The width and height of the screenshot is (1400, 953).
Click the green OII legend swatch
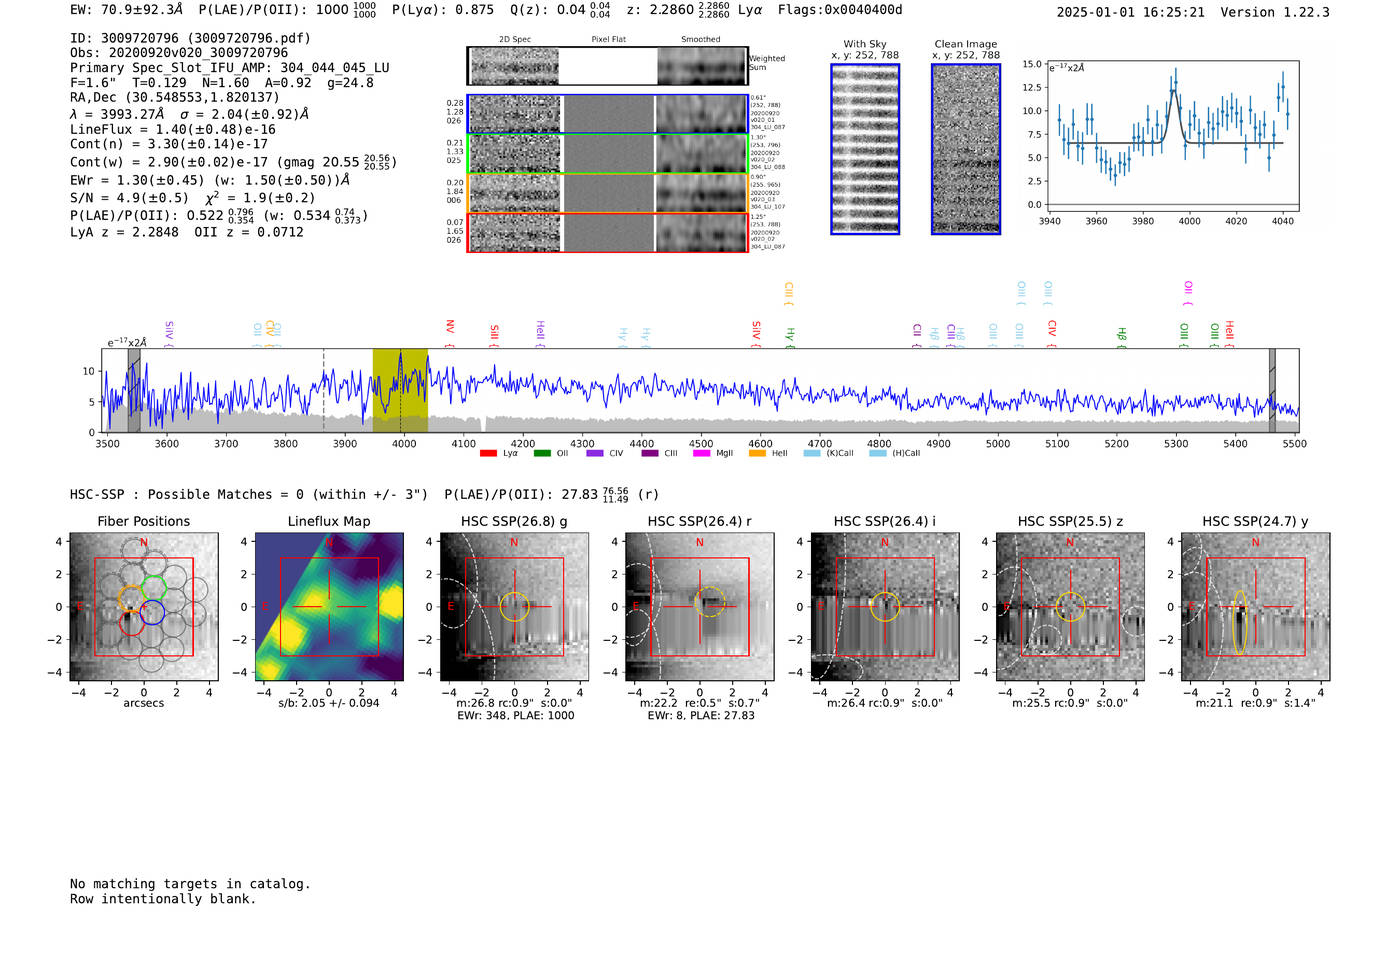click(x=542, y=453)
